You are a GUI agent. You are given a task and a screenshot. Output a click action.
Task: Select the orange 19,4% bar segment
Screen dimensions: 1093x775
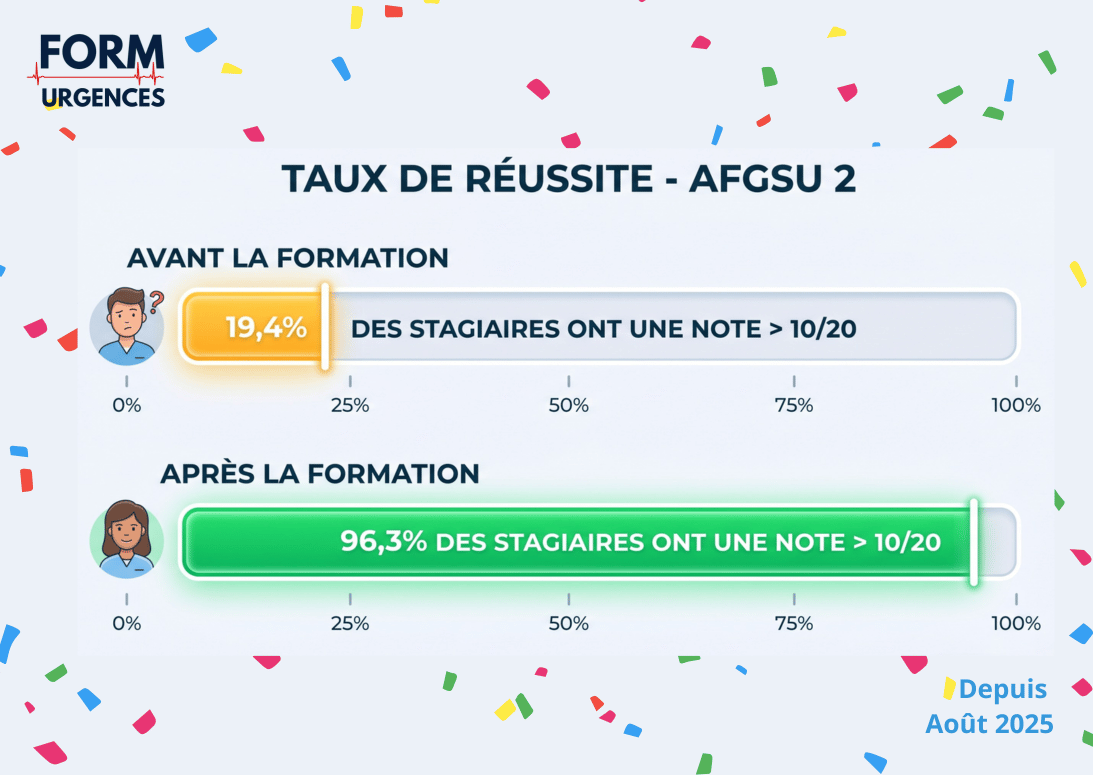click(253, 327)
